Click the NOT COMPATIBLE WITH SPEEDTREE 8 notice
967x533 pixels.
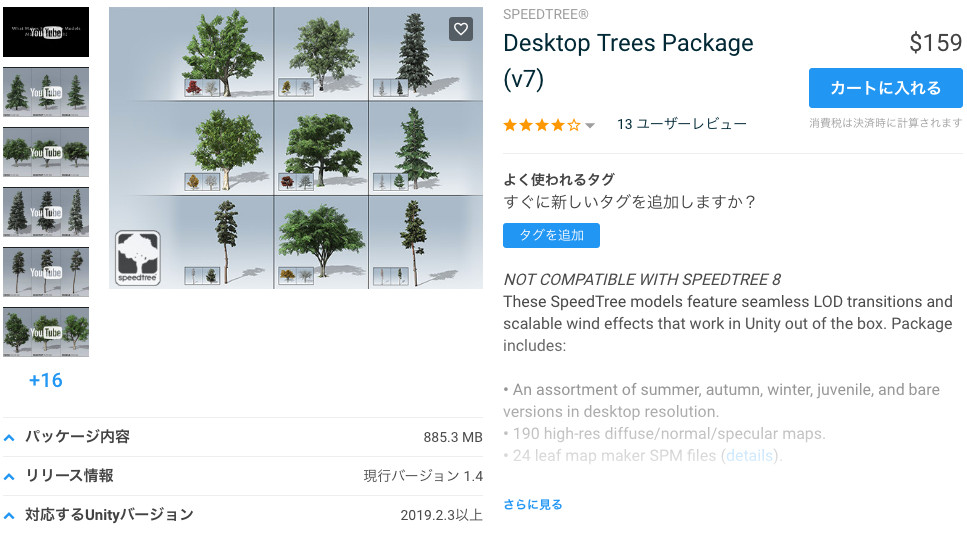642,280
